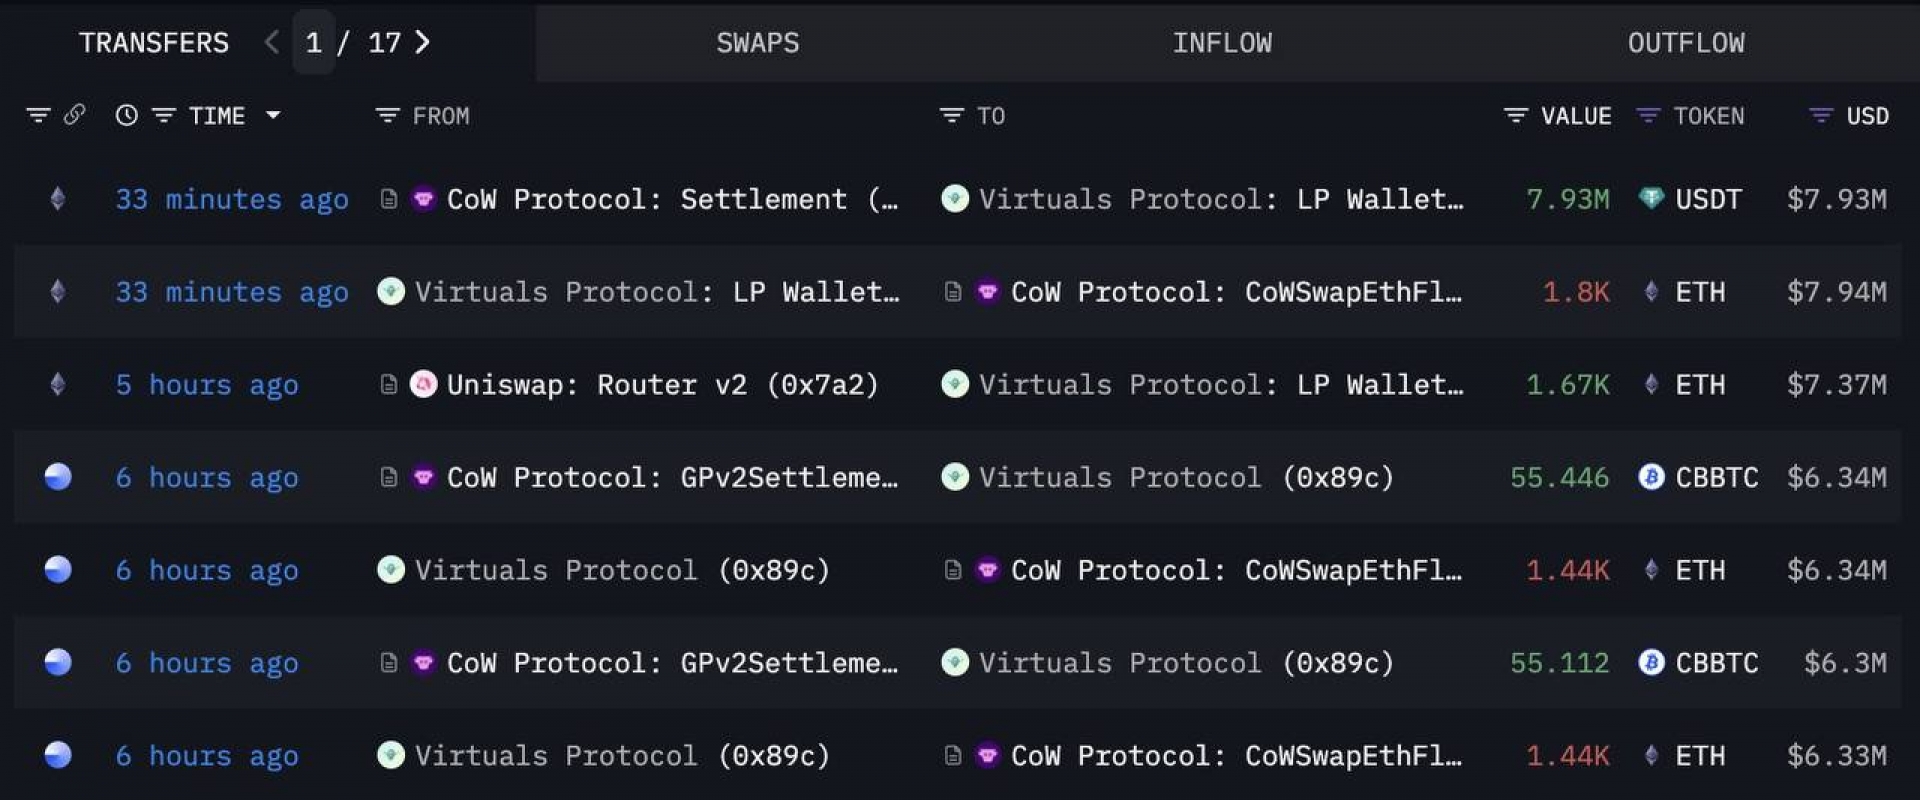Go to next transfers page
This screenshot has width=1920, height=800.
(423, 42)
